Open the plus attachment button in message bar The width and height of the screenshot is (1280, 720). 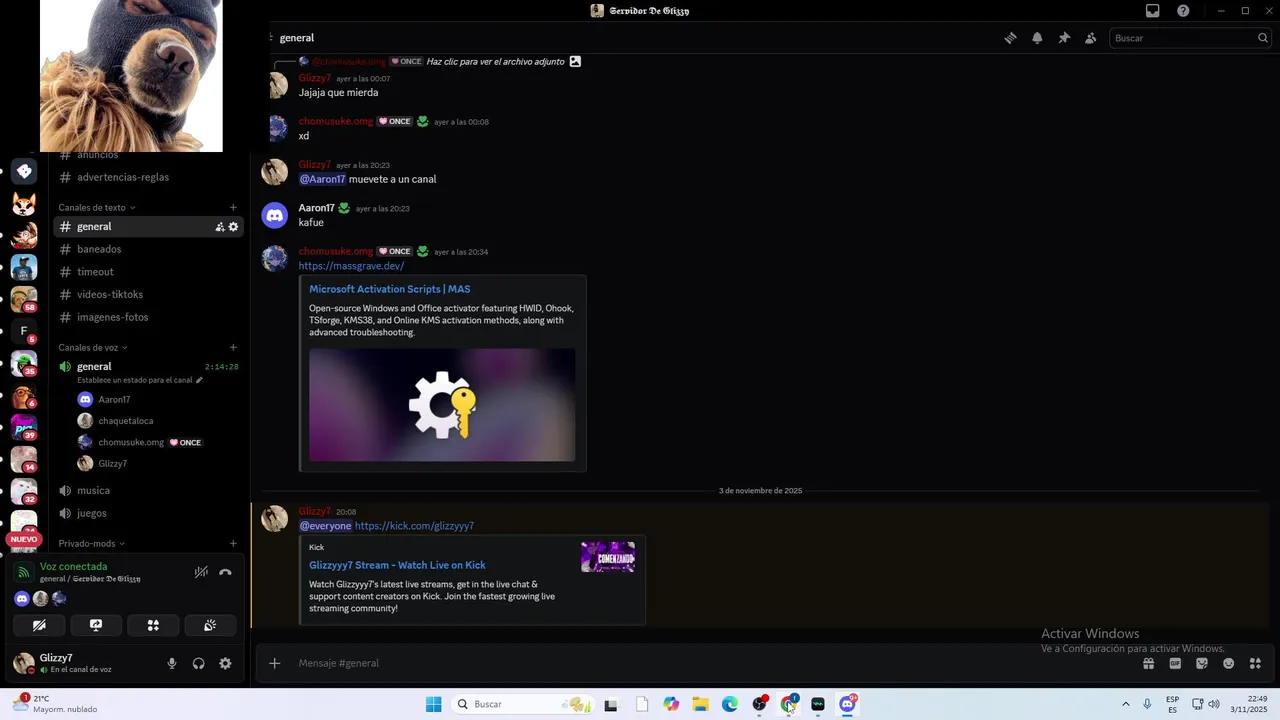click(x=275, y=663)
